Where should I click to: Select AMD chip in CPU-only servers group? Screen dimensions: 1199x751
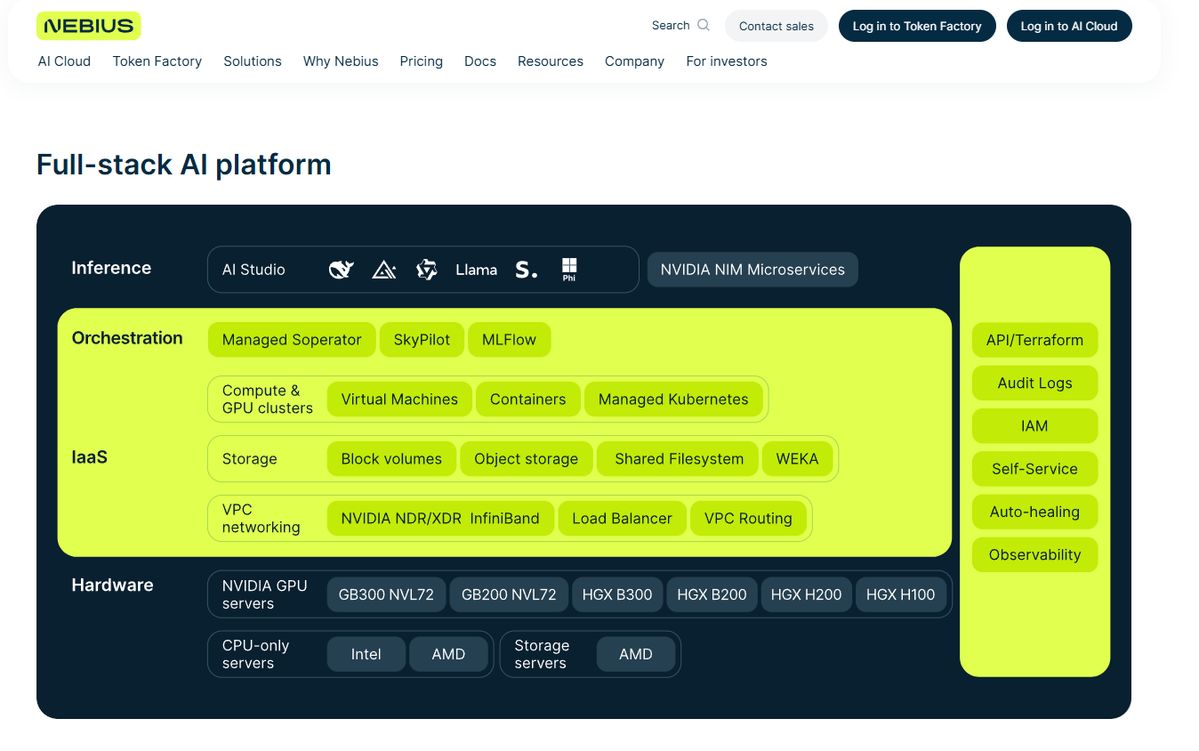[448, 654]
